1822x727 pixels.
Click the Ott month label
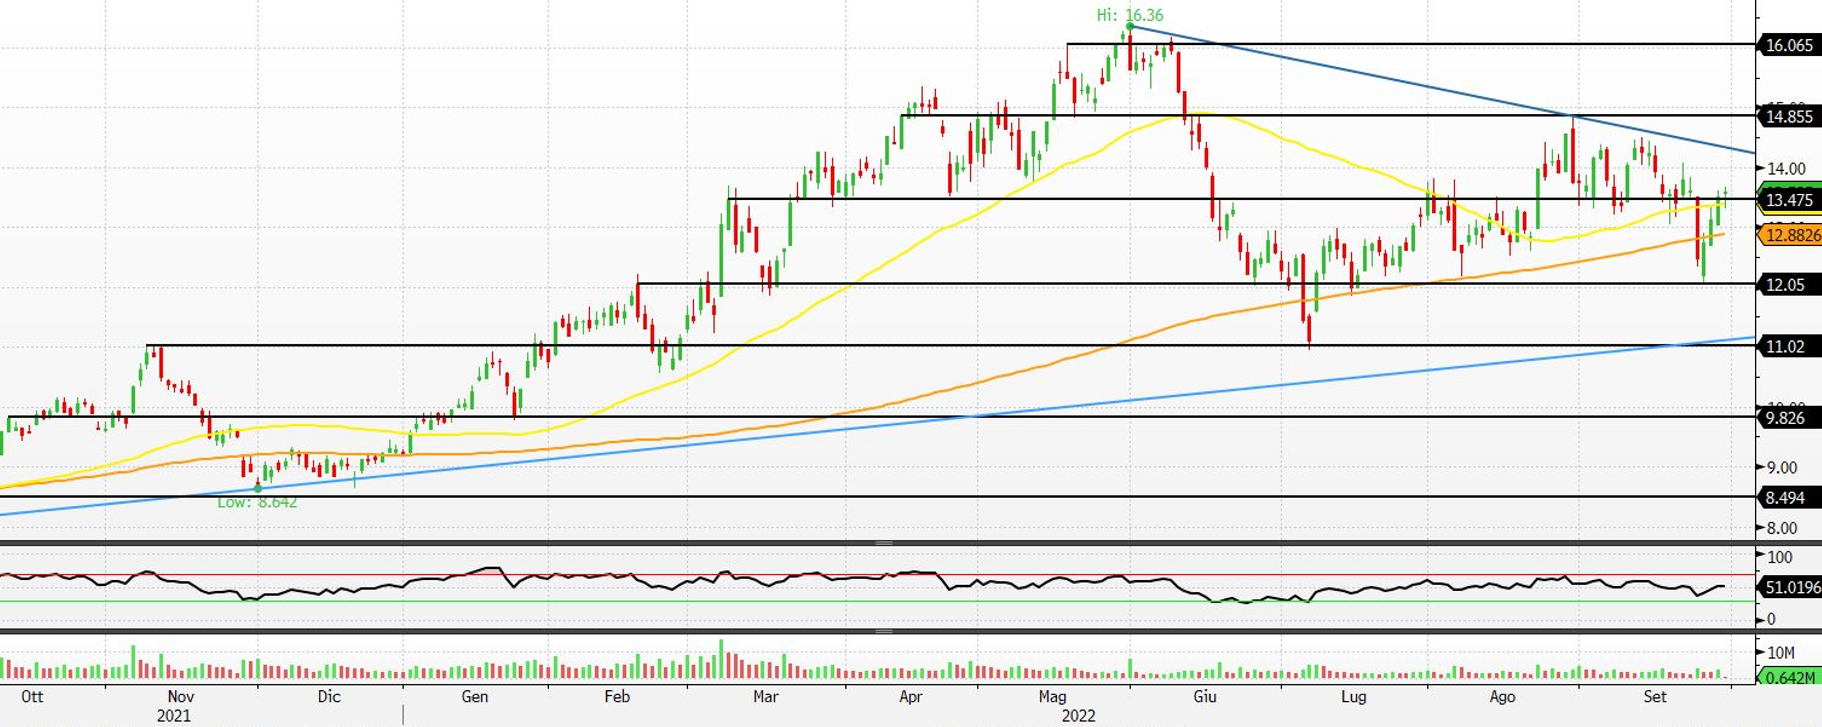pyautogui.click(x=32, y=696)
